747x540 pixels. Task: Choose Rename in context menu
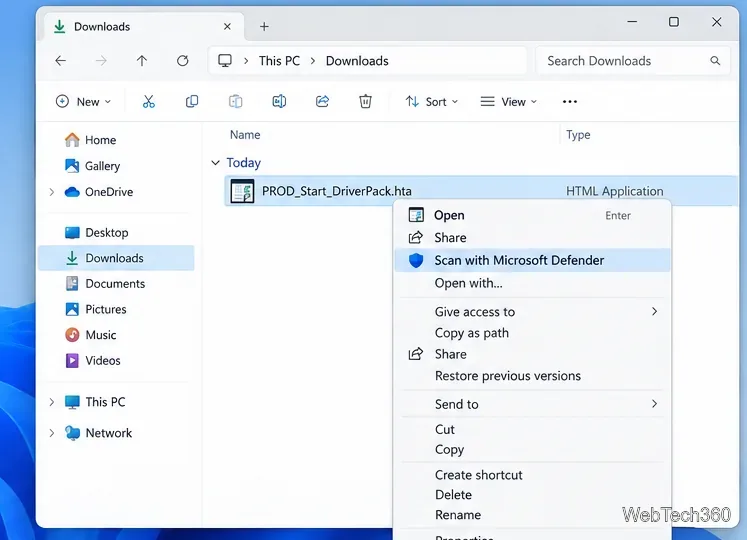532,515
